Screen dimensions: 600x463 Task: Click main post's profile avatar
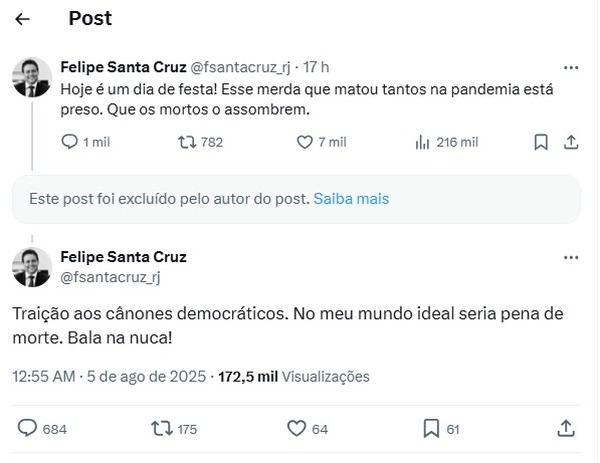pyautogui.click(x=31, y=266)
